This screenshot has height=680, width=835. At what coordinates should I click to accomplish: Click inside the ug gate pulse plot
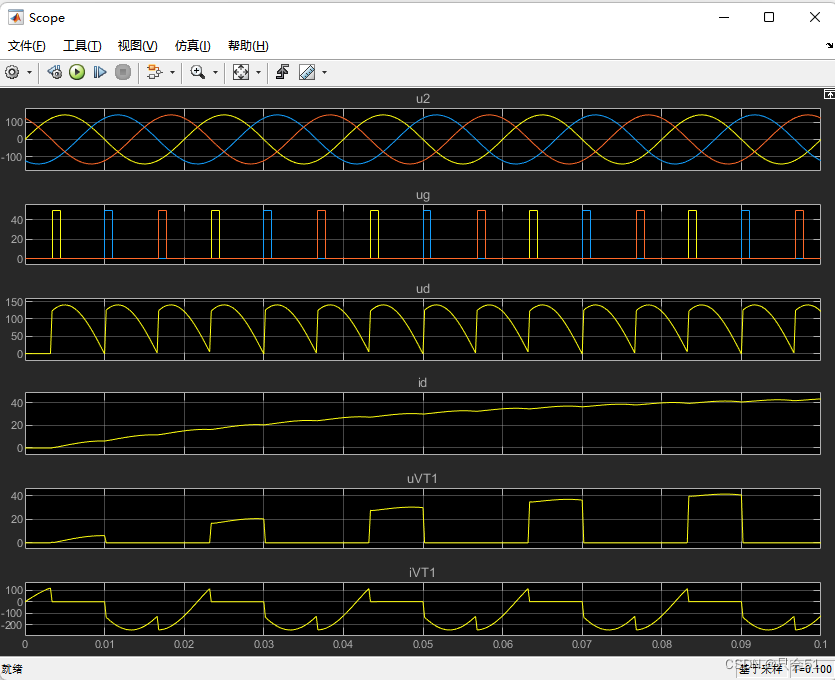[422, 234]
